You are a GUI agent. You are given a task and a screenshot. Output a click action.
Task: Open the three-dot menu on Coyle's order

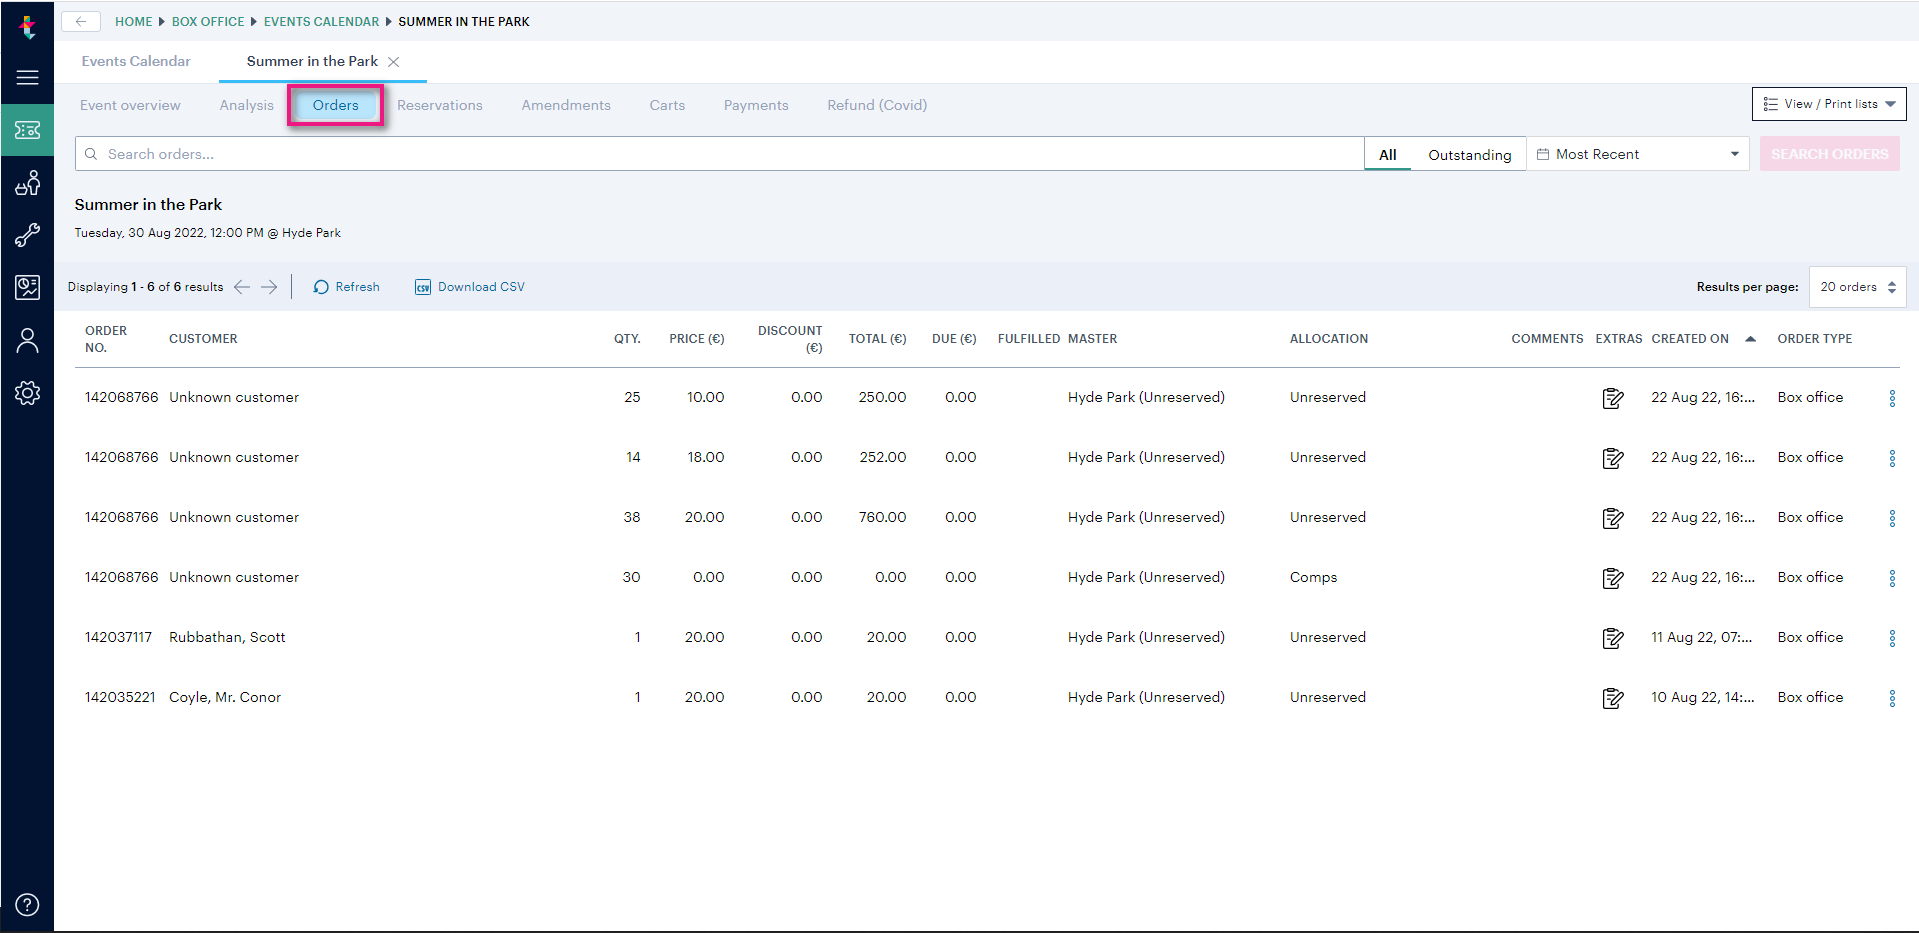(1891, 698)
